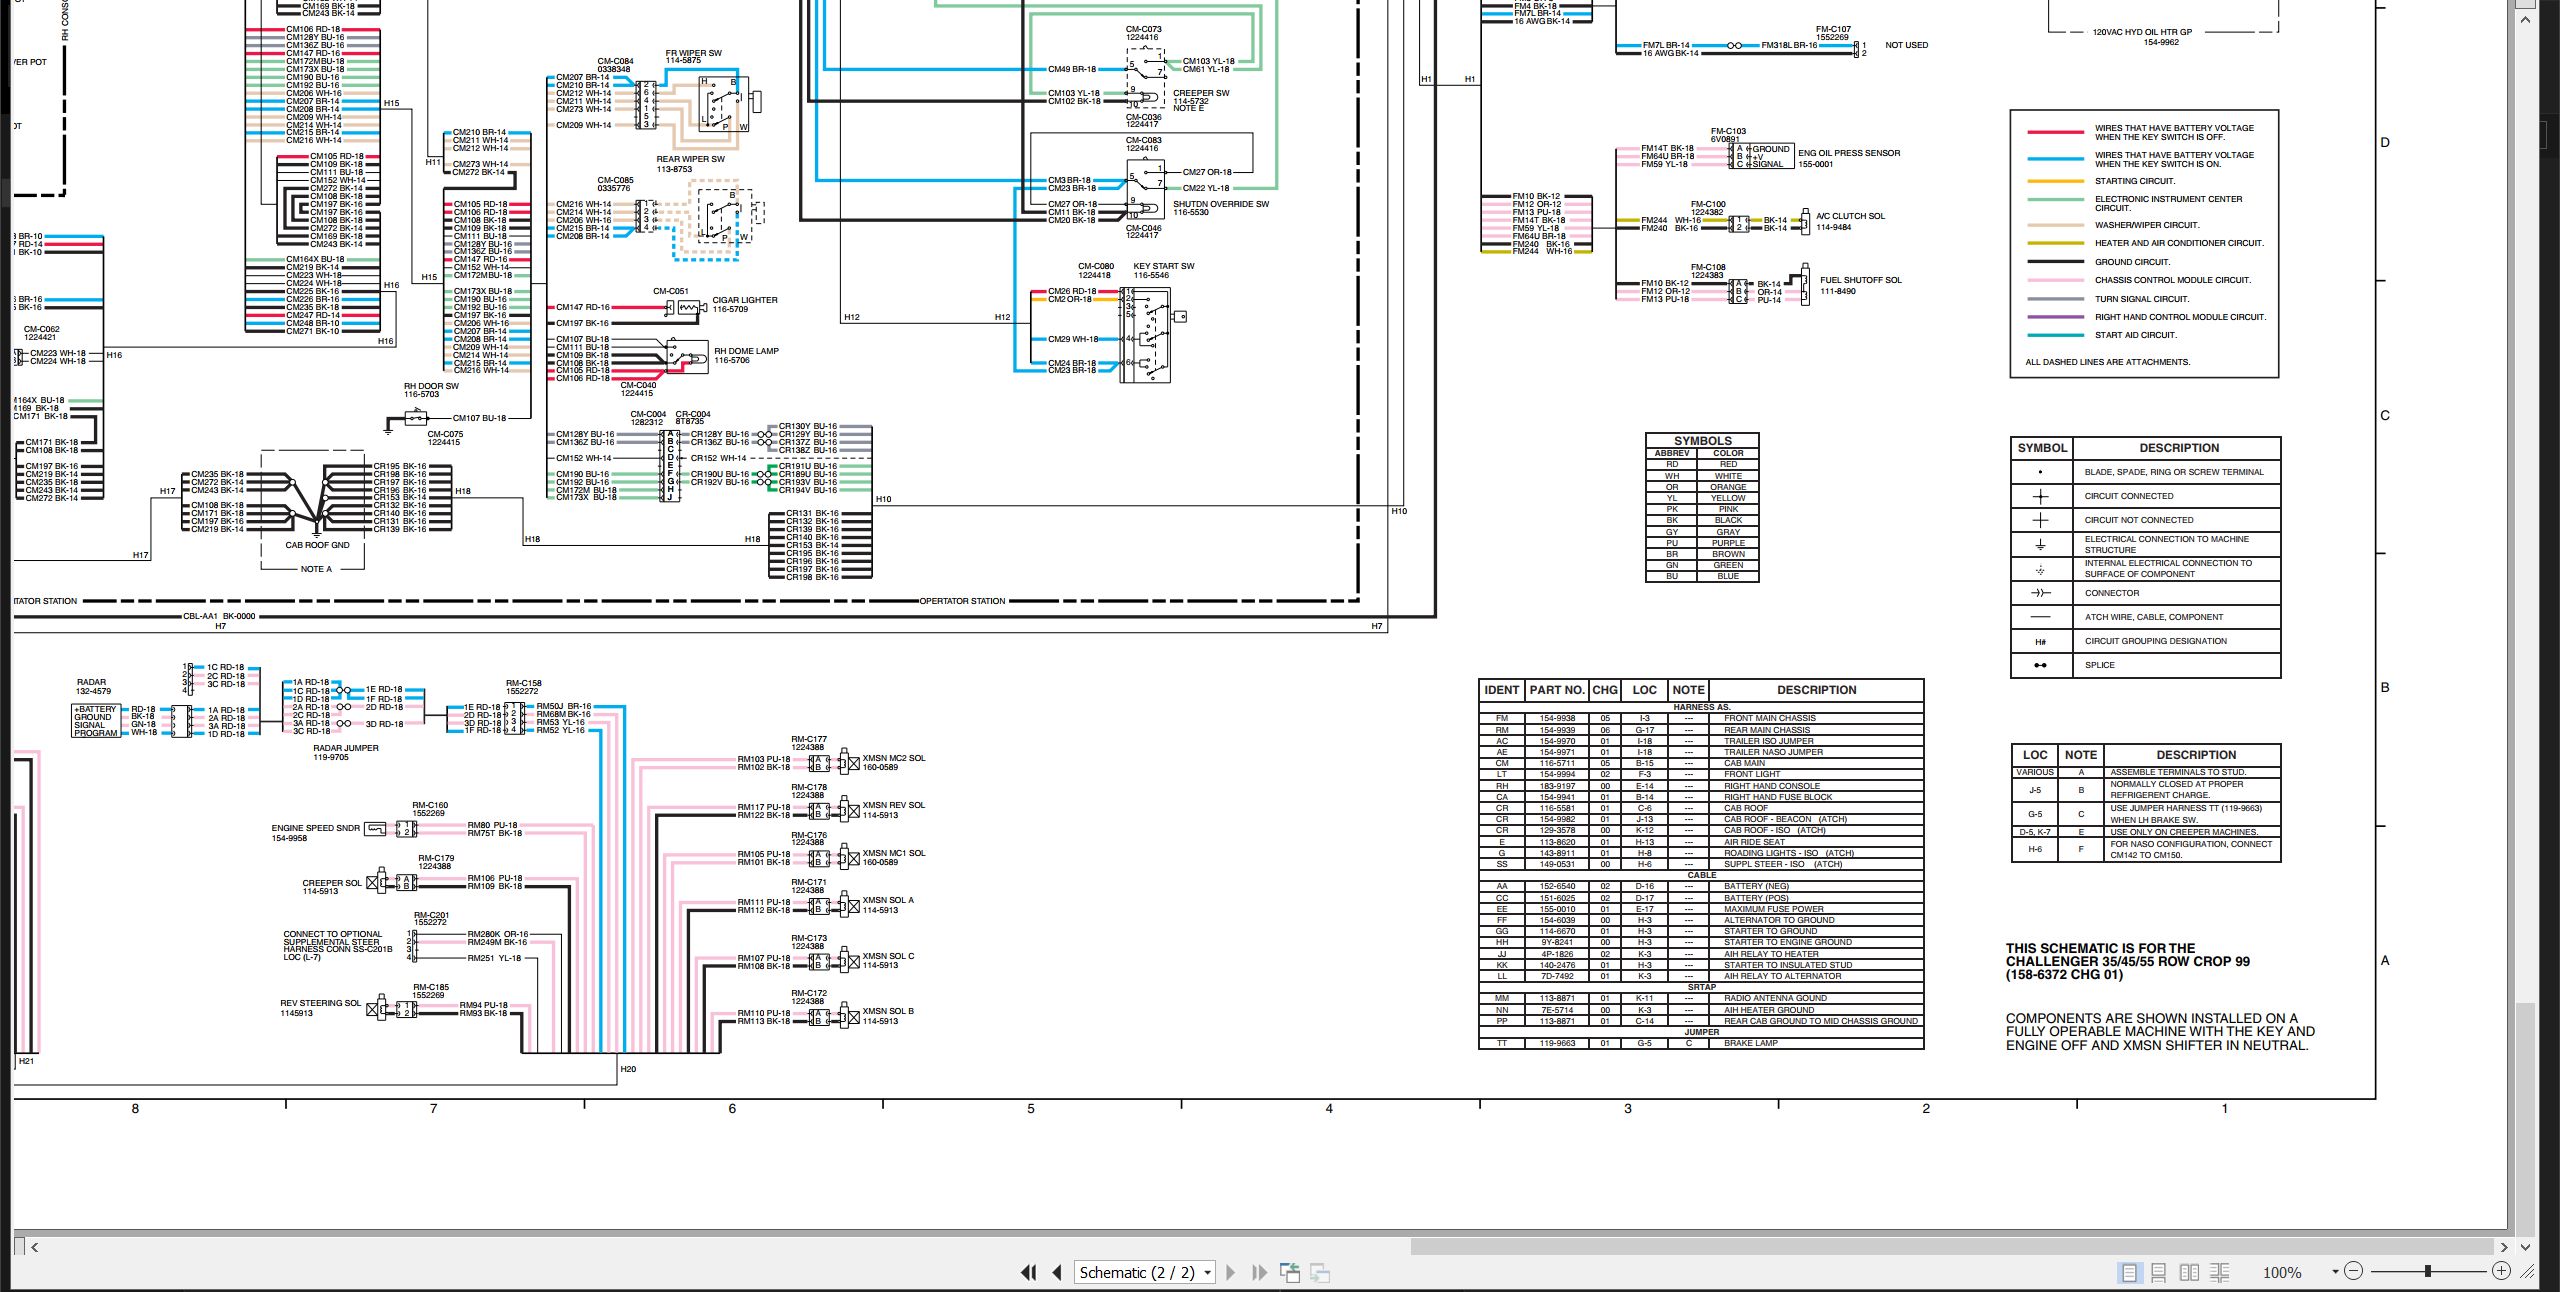Screen dimensions: 2560x1292
Task: Click the REV STEERING SOL label
Action: [320, 1003]
